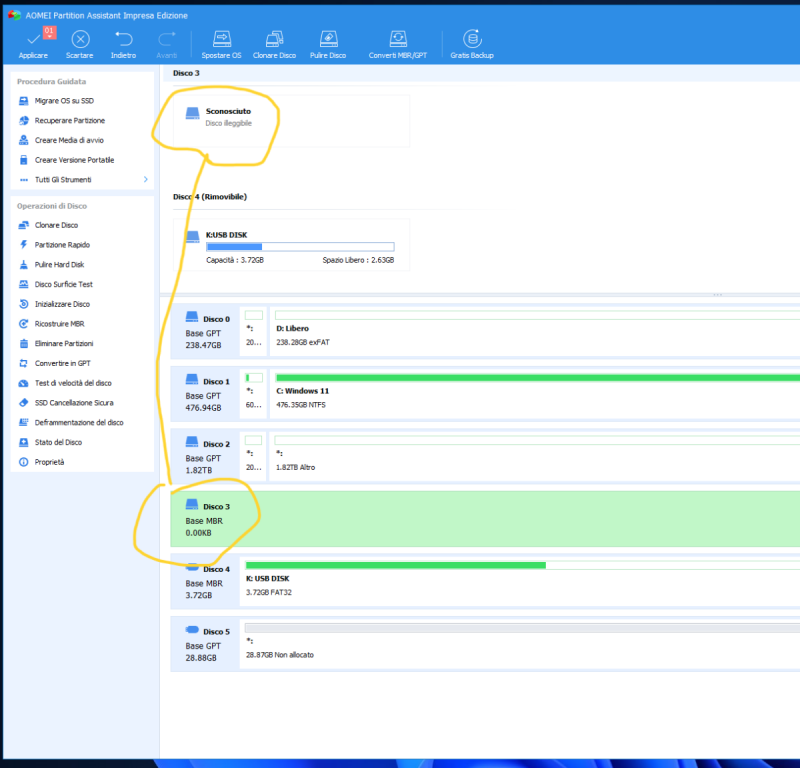Select D: Libero exFAT partition

tap(535, 332)
